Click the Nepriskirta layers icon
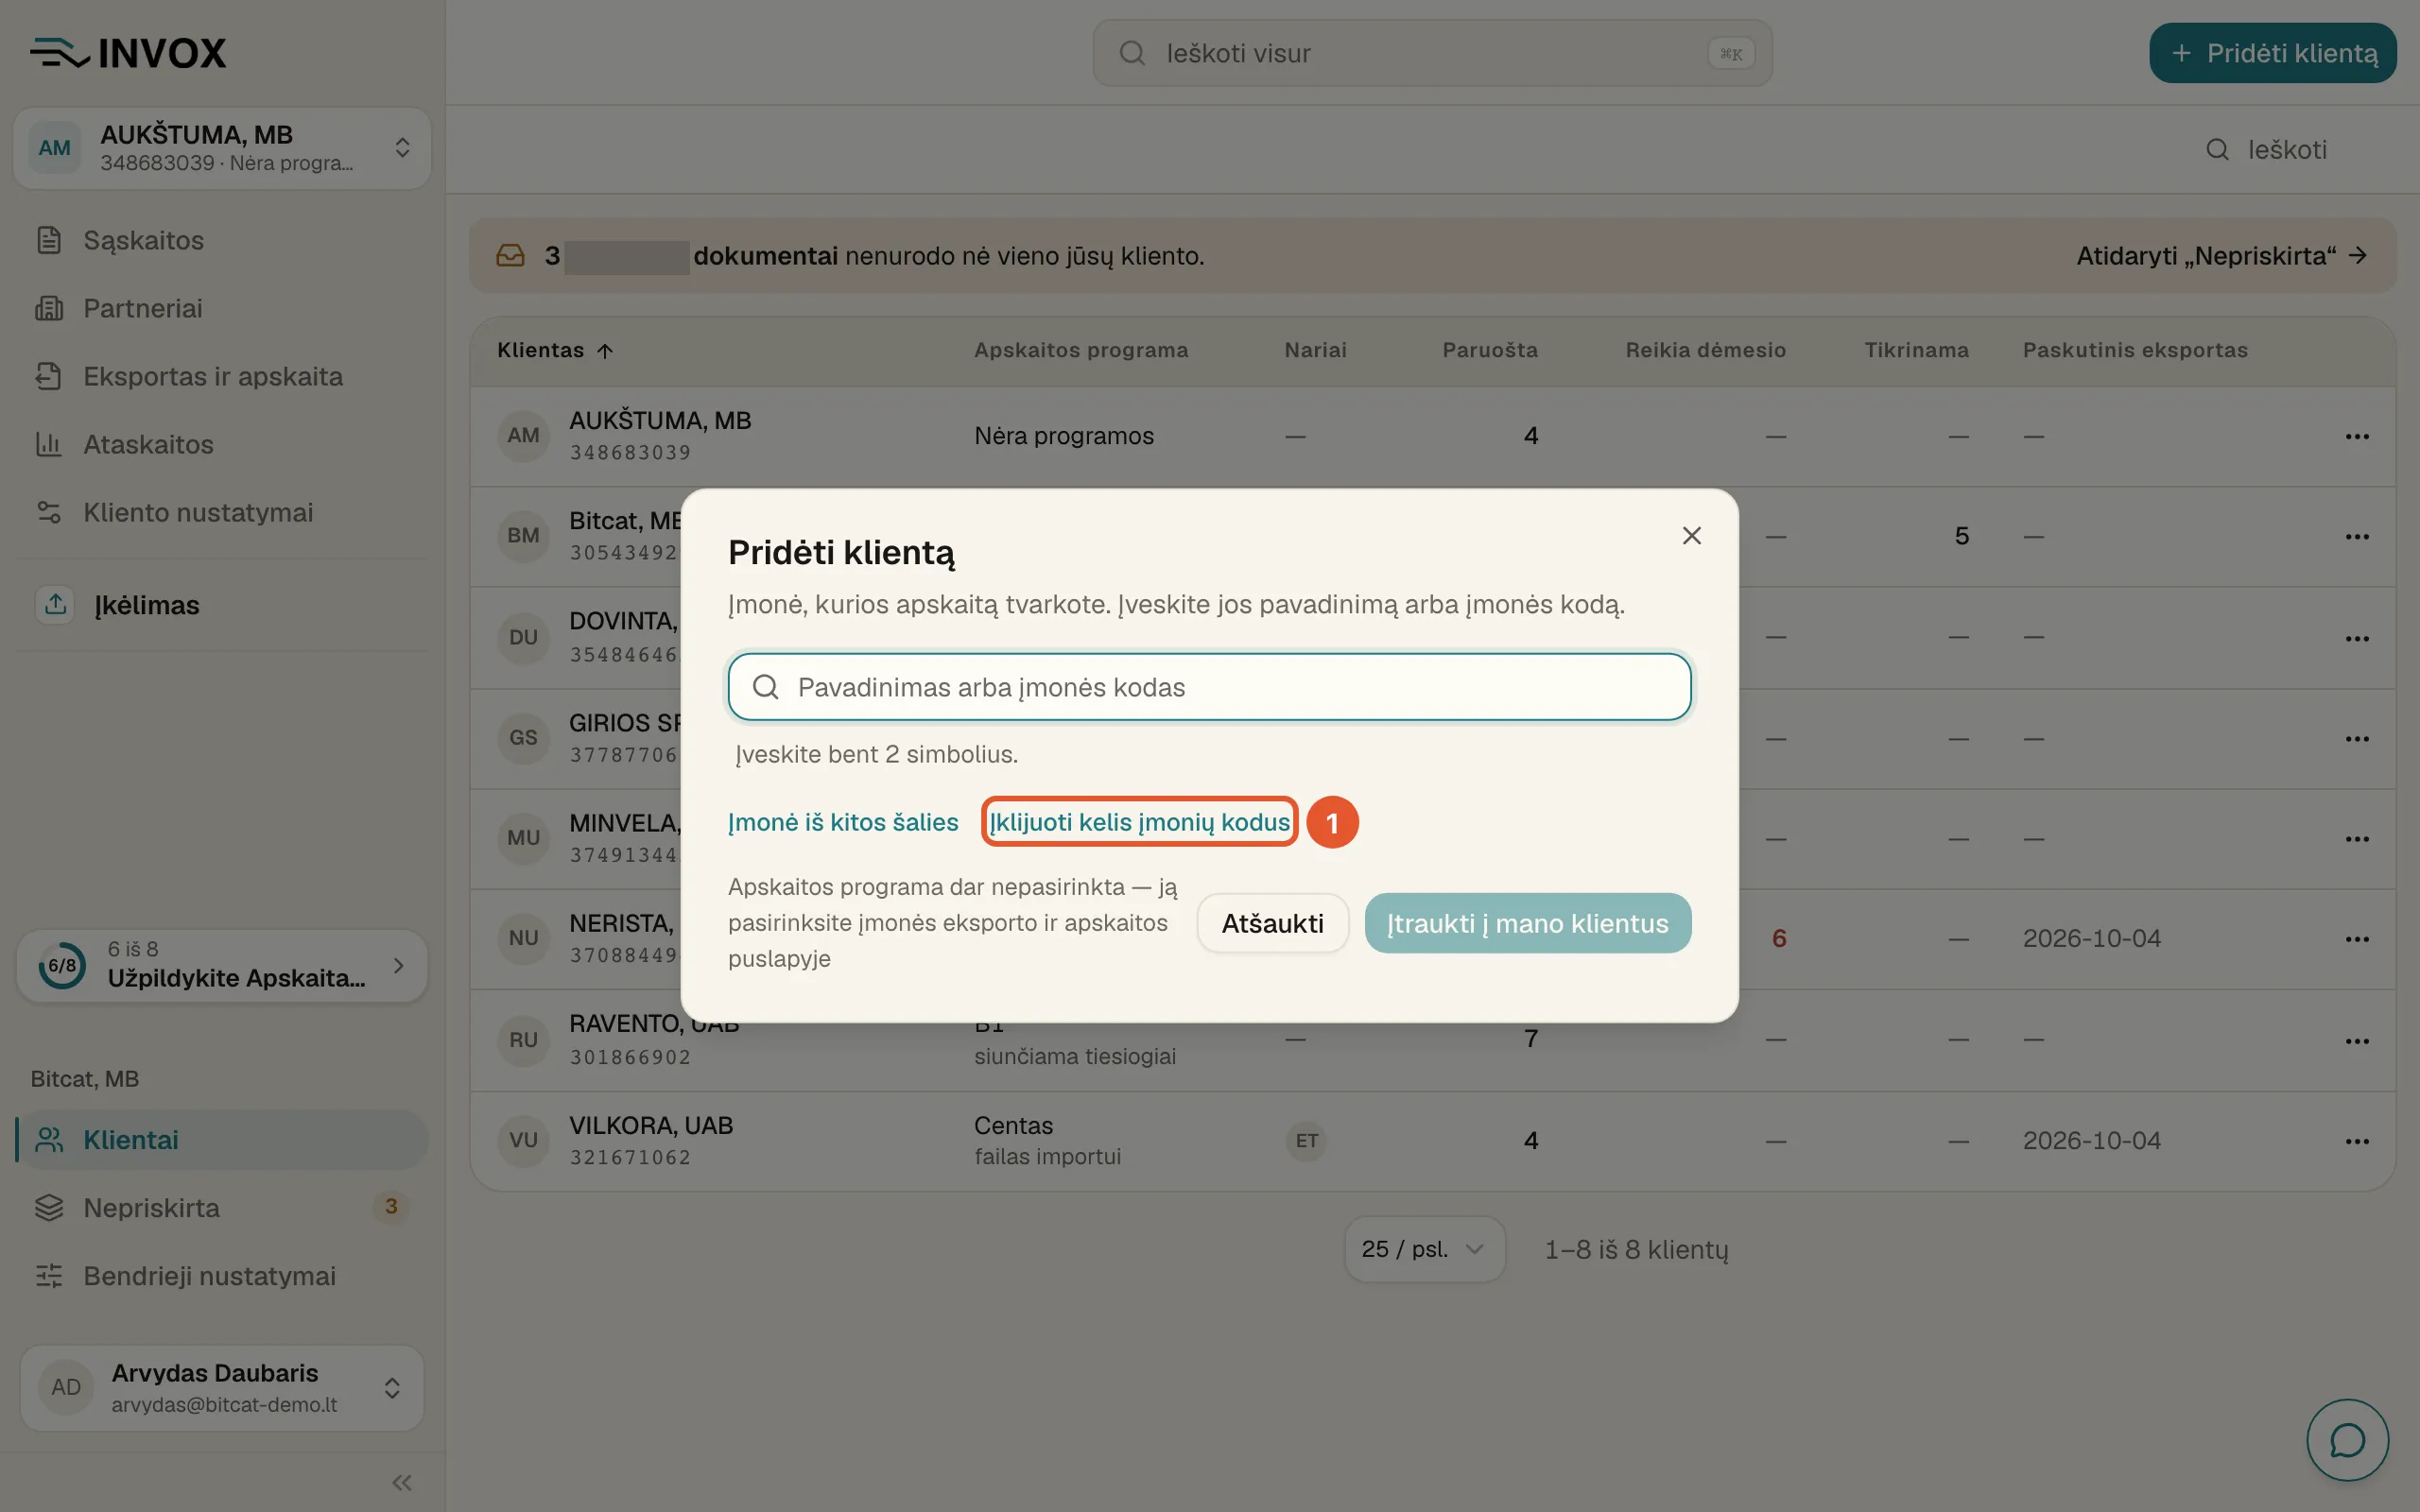Image resolution: width=2420 pixels, height=1512 pixels. pyautogui.click(x=49, y=1207)
